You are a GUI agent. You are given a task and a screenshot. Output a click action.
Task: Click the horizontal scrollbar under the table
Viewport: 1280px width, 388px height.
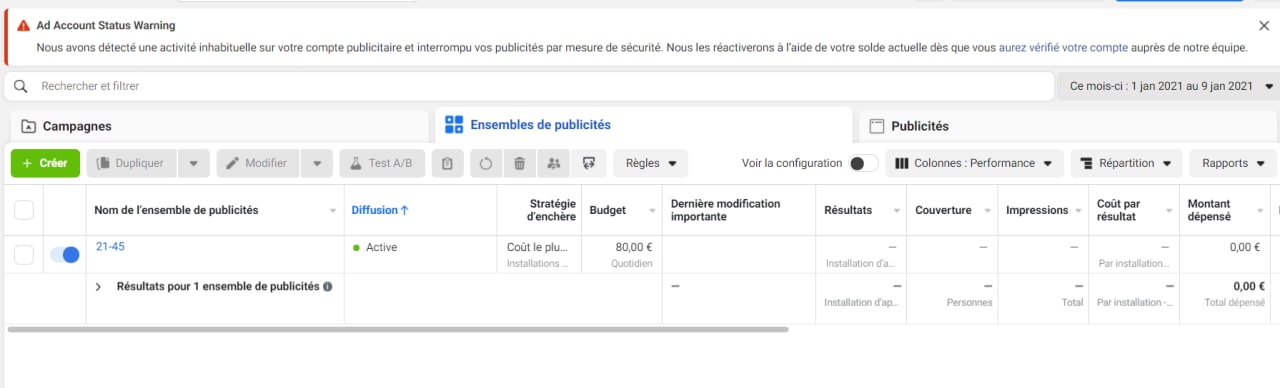tap(397, 328)
